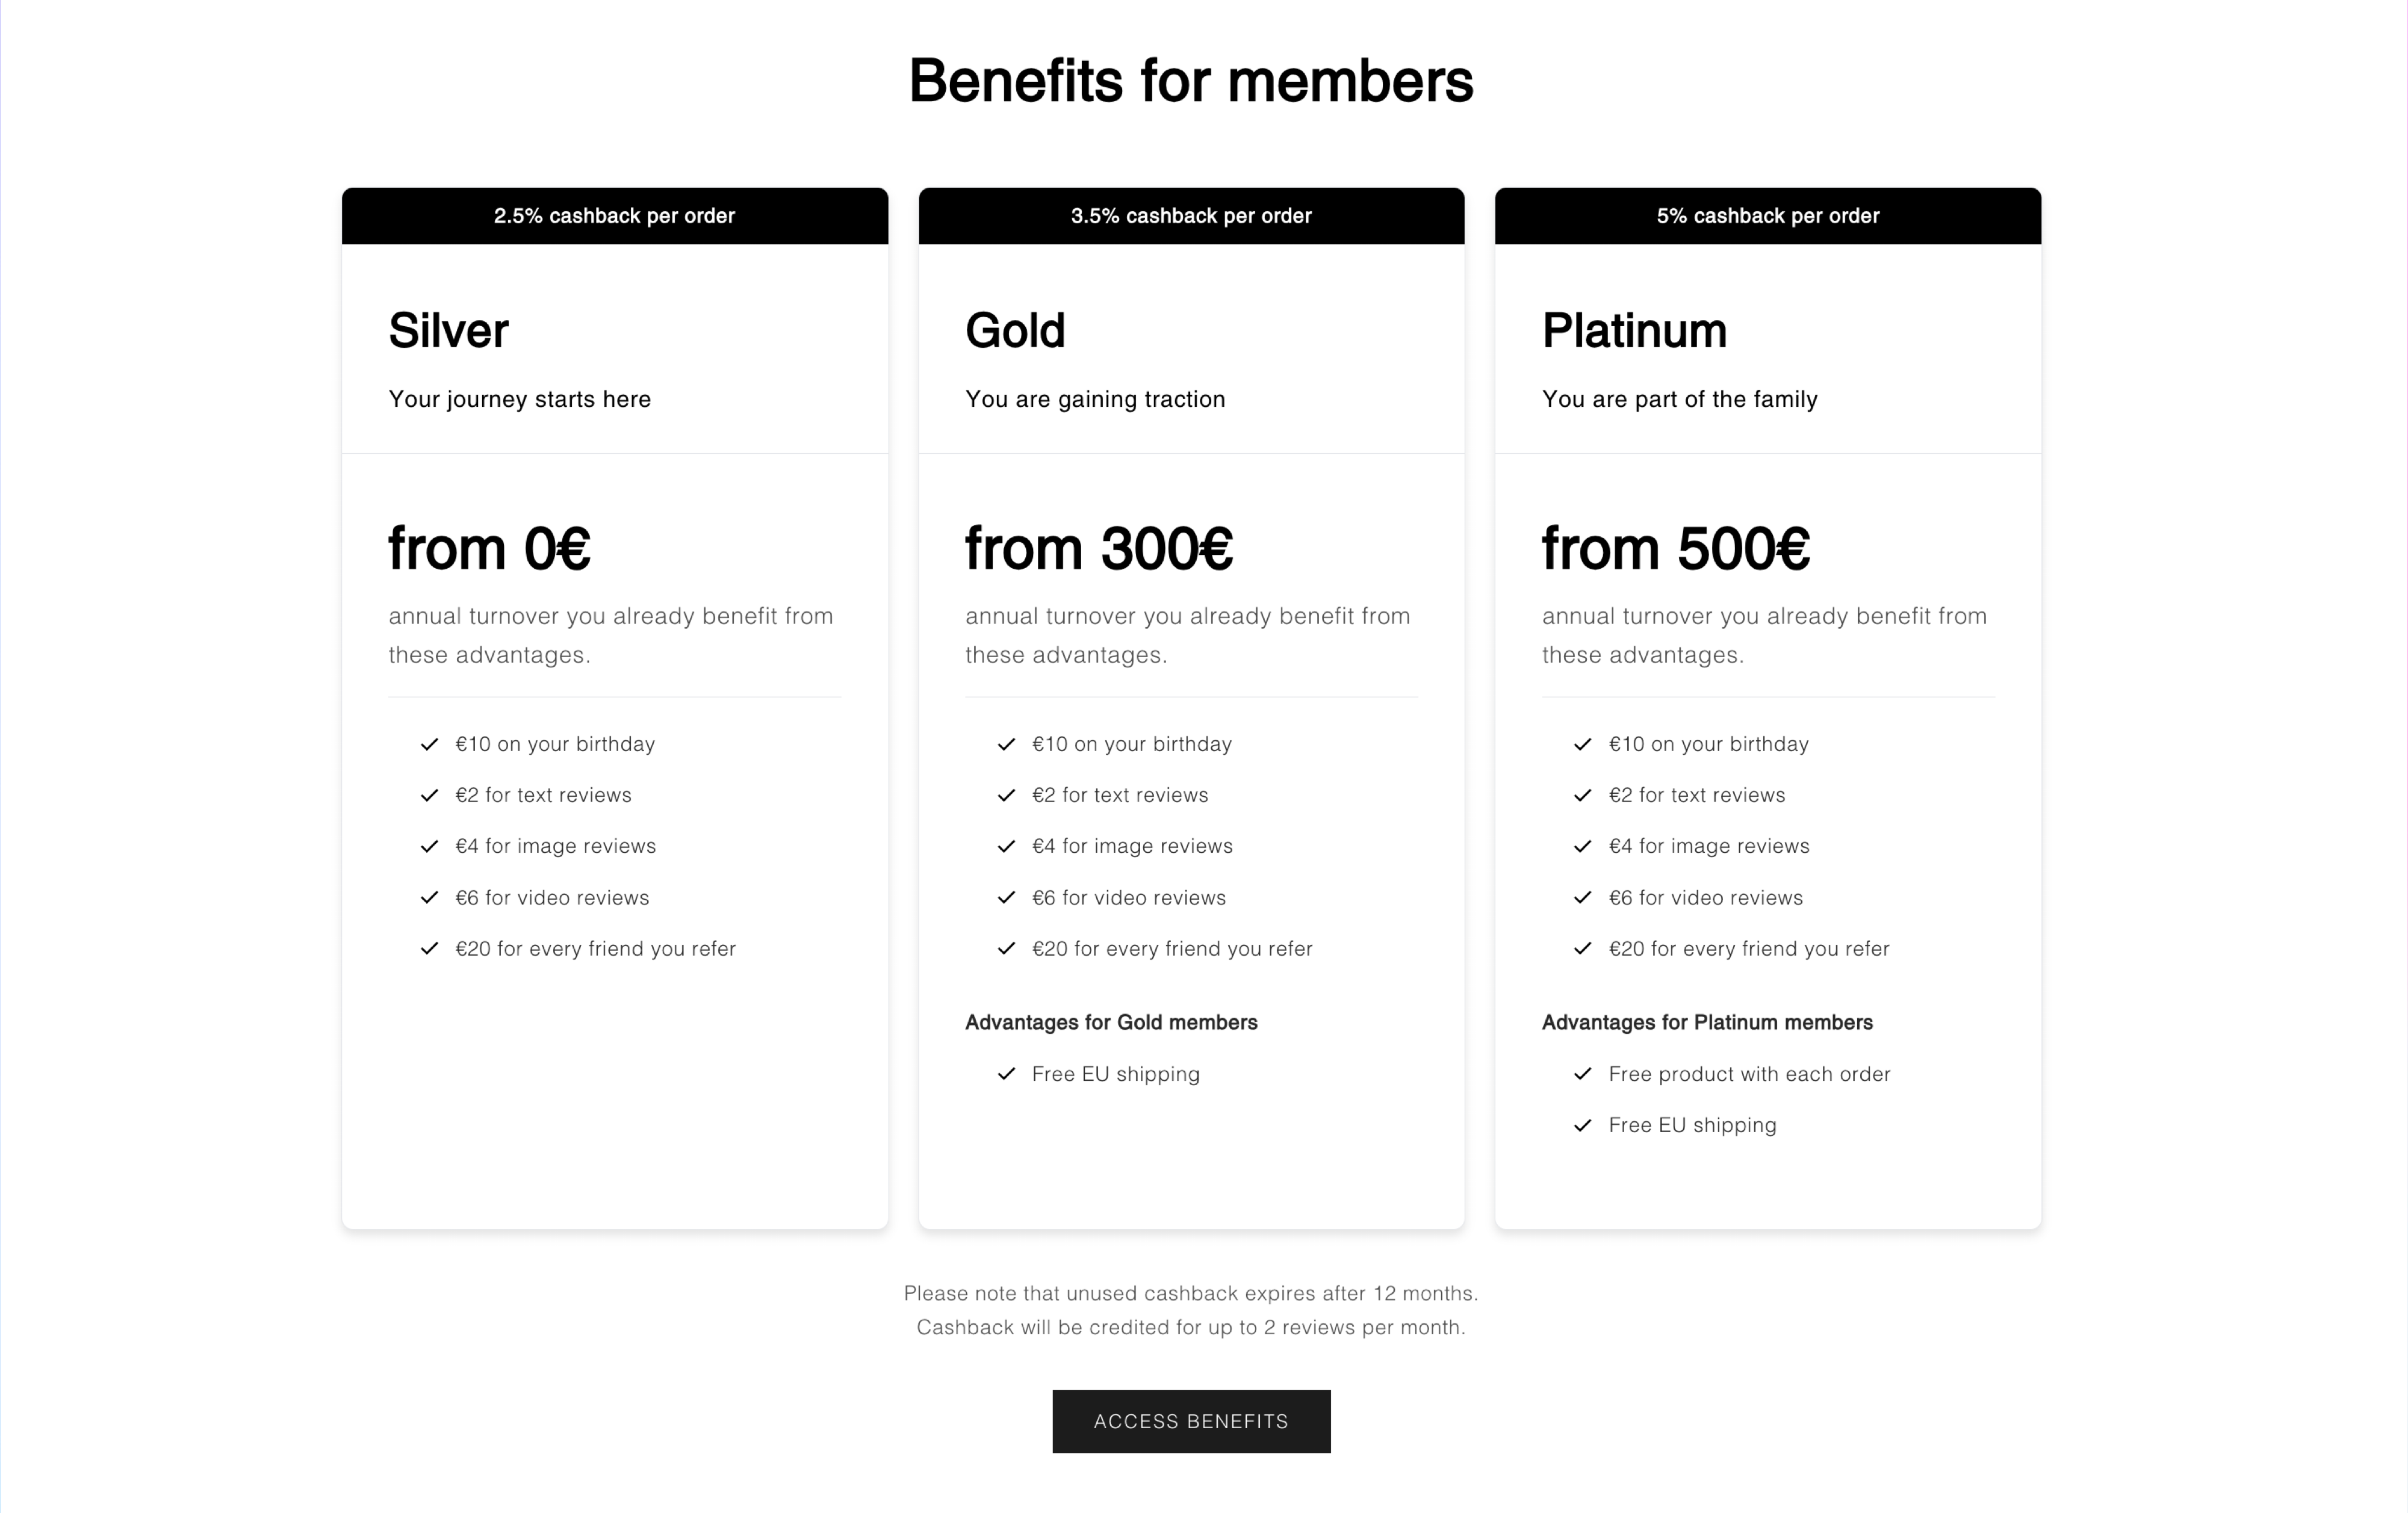Click the from 500€ price text
This screenshot has height=1513, width=2408.
point(1676,549)
